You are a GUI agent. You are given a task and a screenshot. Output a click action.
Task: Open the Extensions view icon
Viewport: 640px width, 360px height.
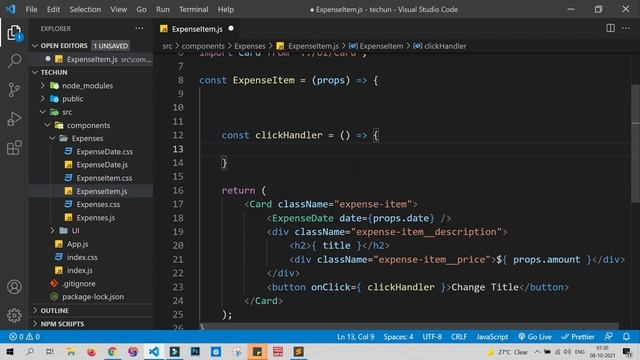[14, 148]
